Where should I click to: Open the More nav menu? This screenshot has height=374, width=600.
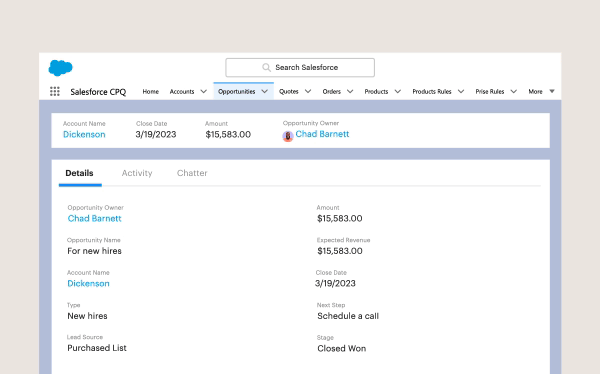(x=535, y=91)
